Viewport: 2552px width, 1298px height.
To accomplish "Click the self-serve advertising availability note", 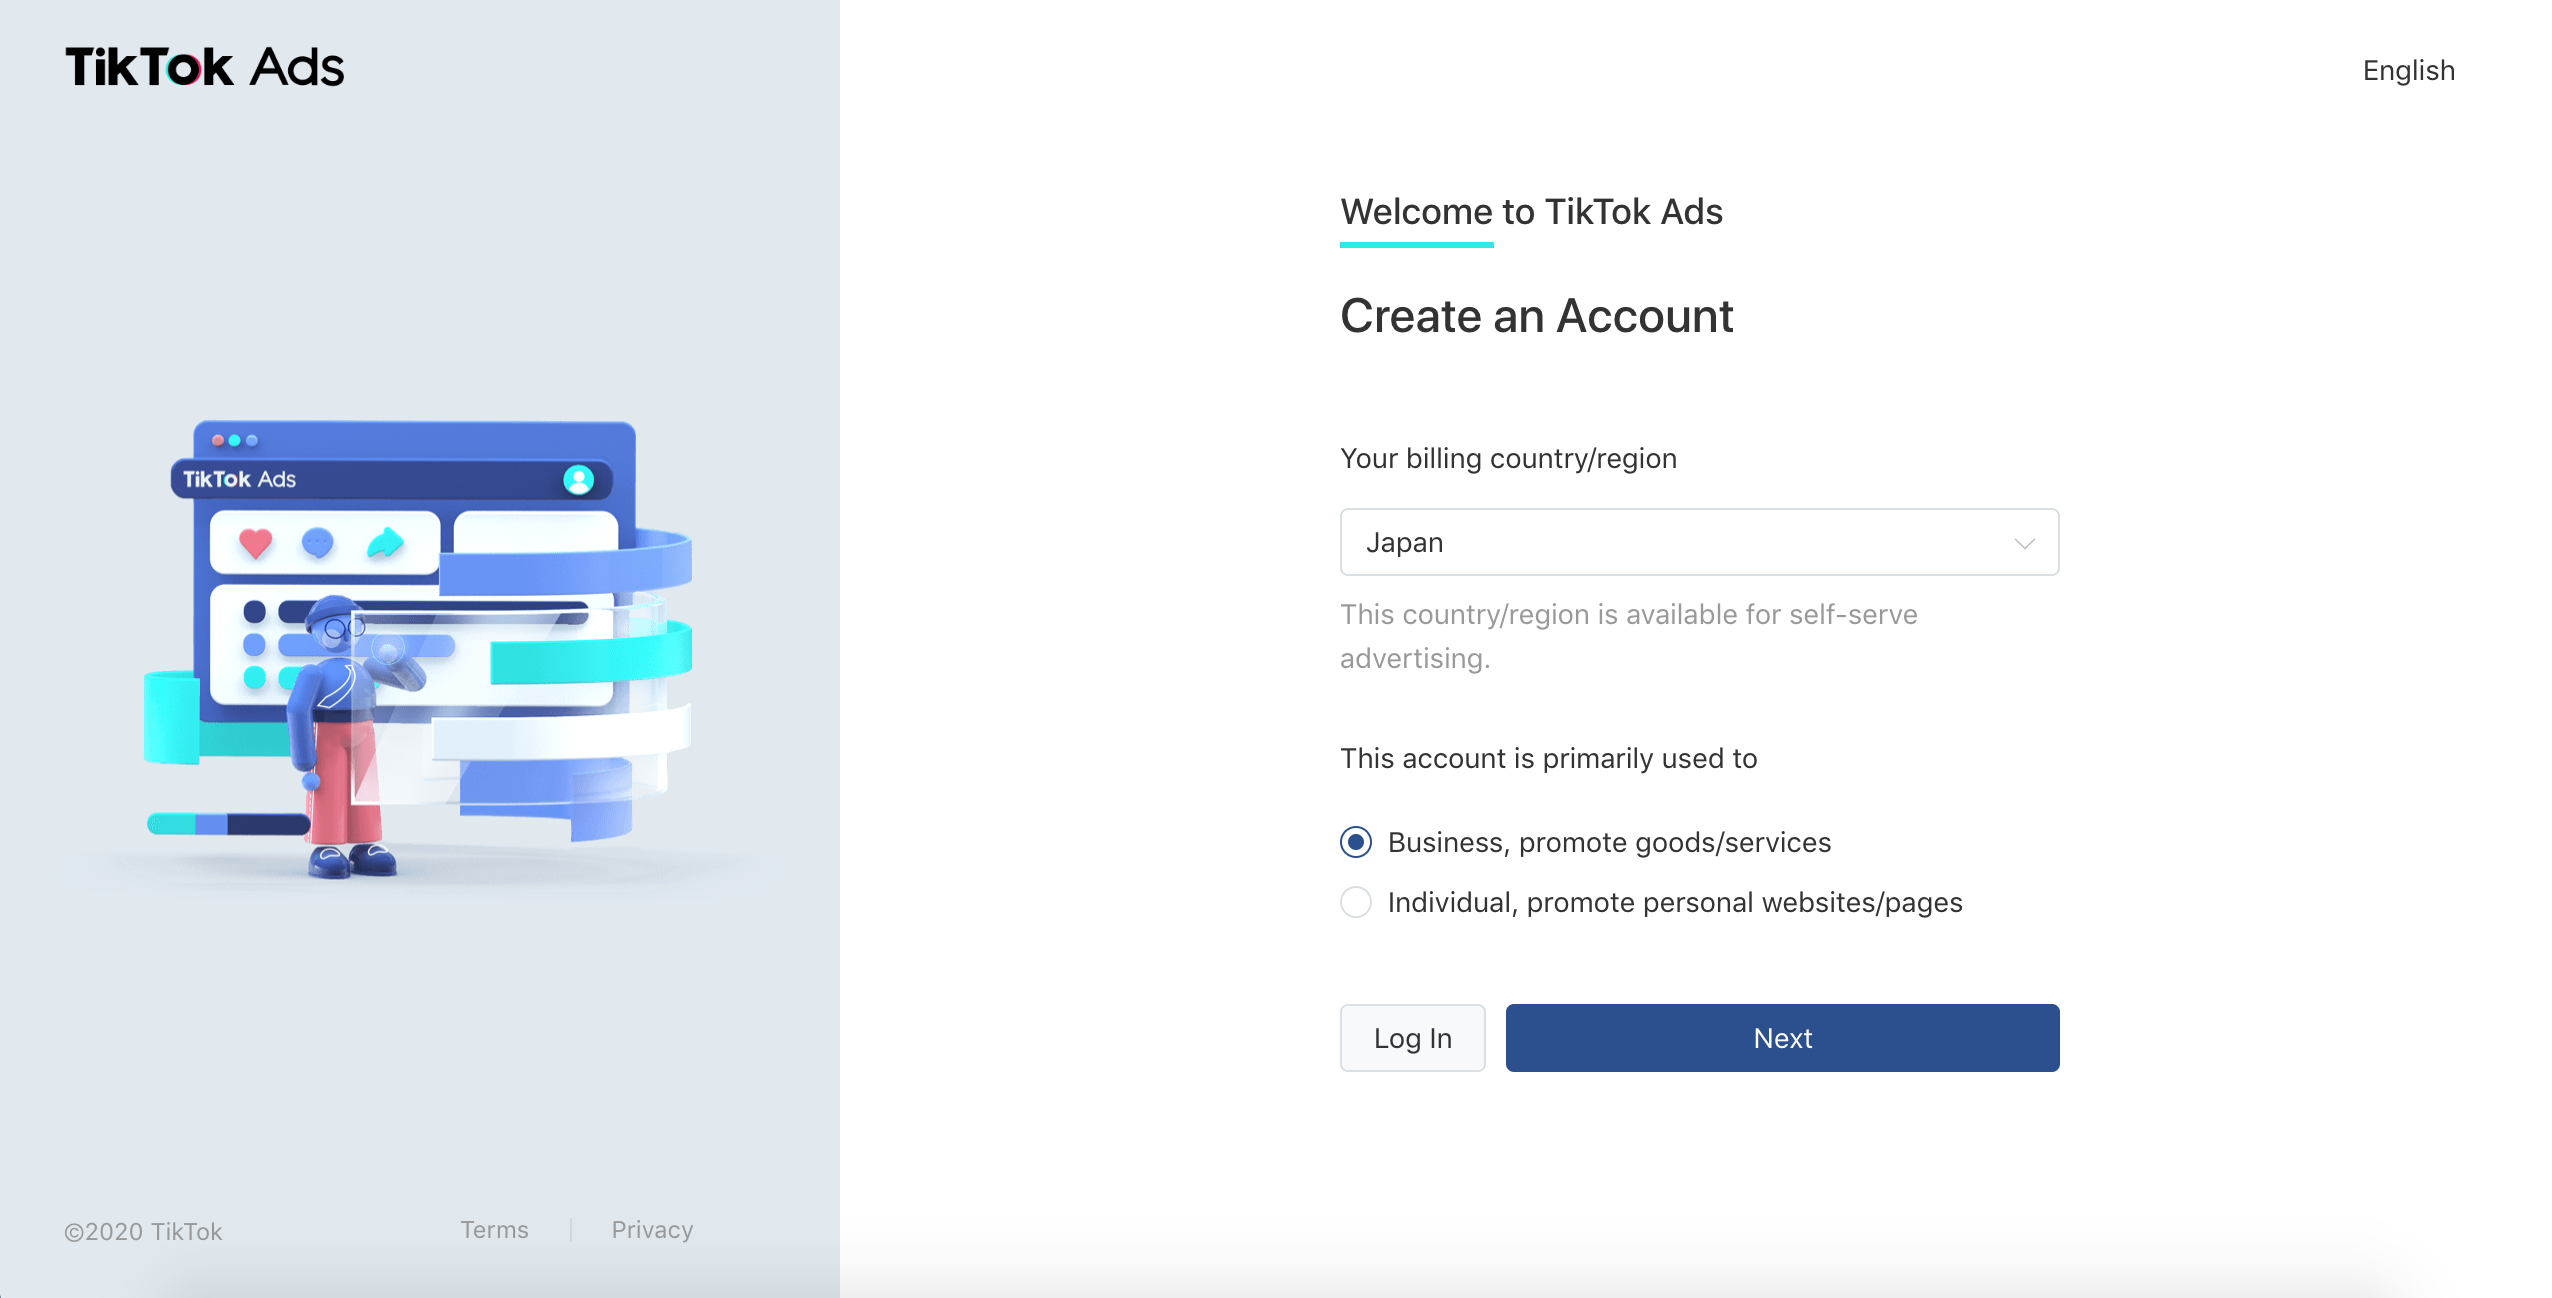I will tap(1628, 636).
